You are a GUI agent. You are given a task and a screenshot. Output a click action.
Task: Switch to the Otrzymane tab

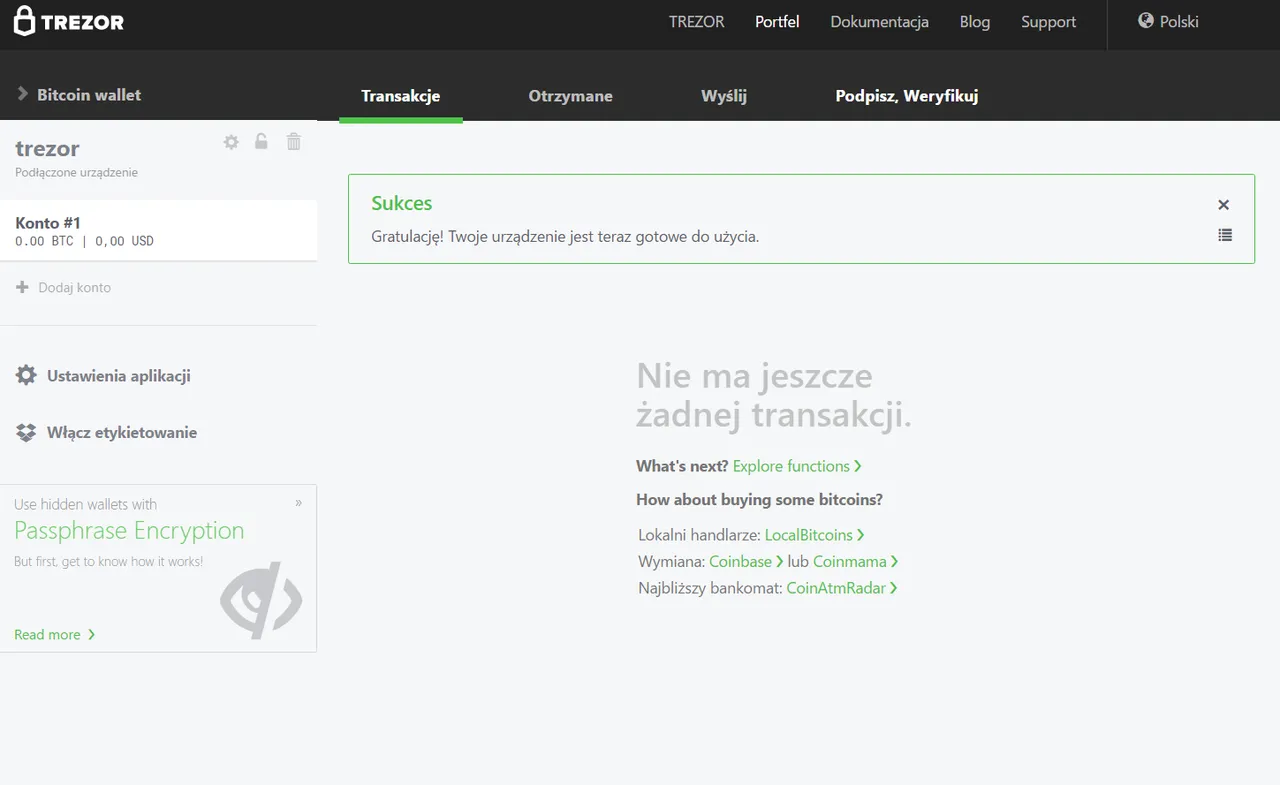pos(570,96)
